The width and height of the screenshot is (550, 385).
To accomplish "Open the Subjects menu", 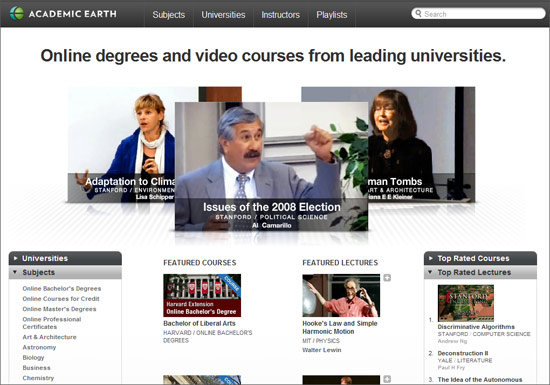I will click(x=168, y=15).
